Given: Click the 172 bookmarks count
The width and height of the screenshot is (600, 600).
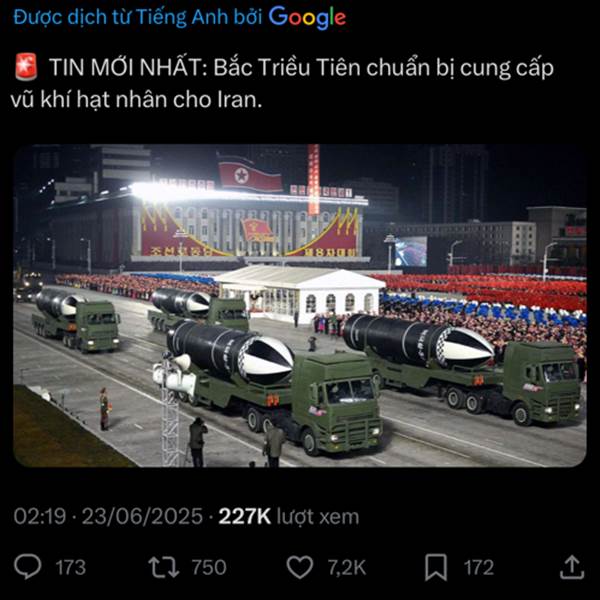Looking at the screenshot, I should 479,567.
